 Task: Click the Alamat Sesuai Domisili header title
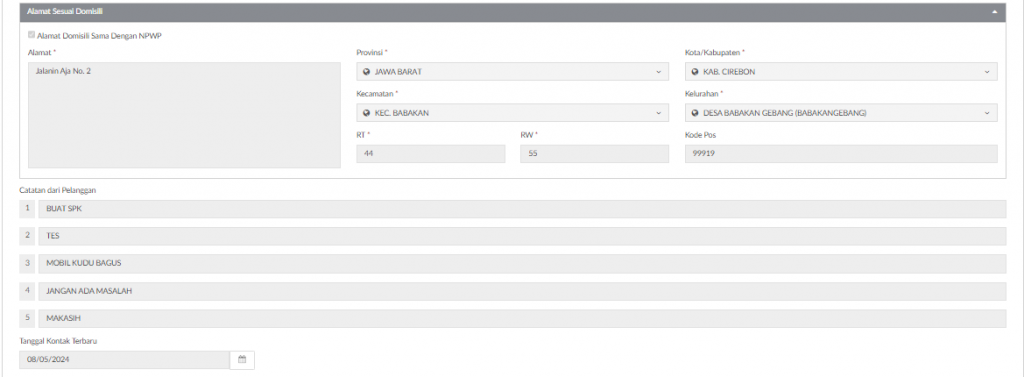coord(65,12)
